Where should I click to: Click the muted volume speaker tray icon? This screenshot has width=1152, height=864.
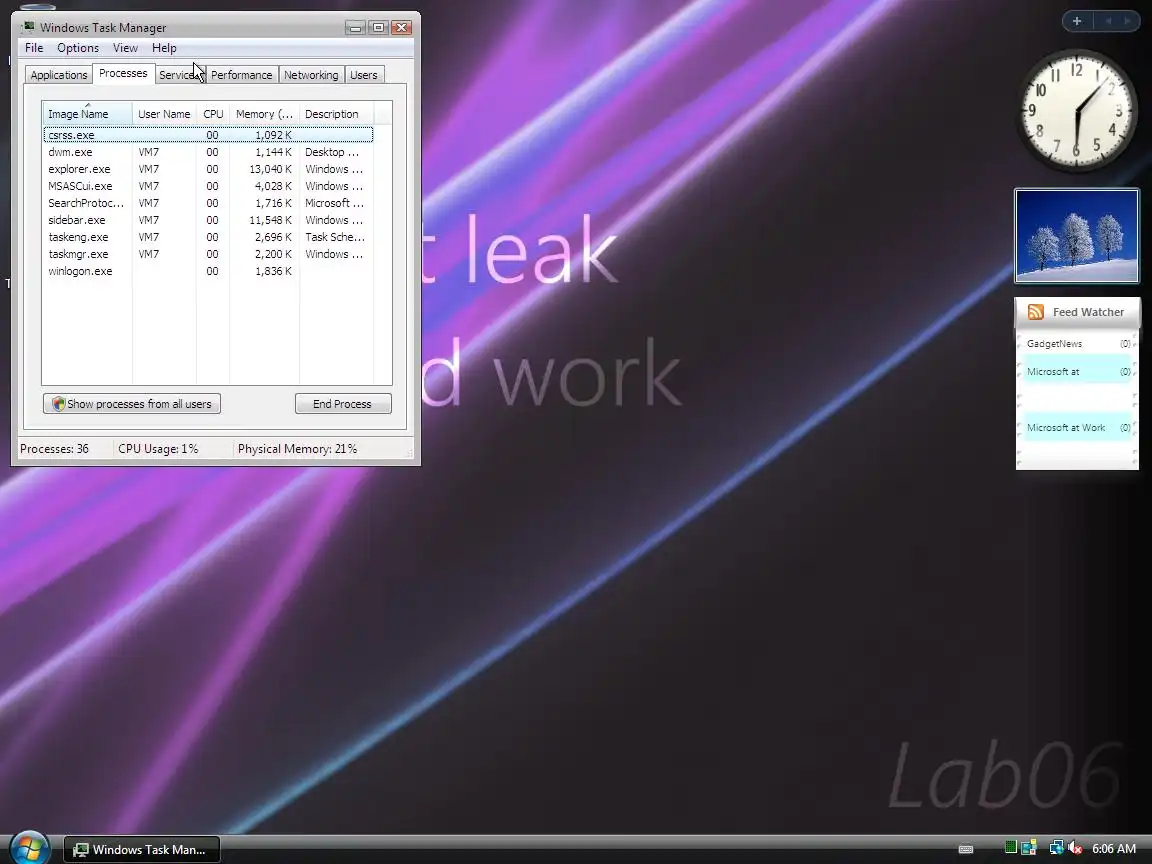[x=1075, y=848]
